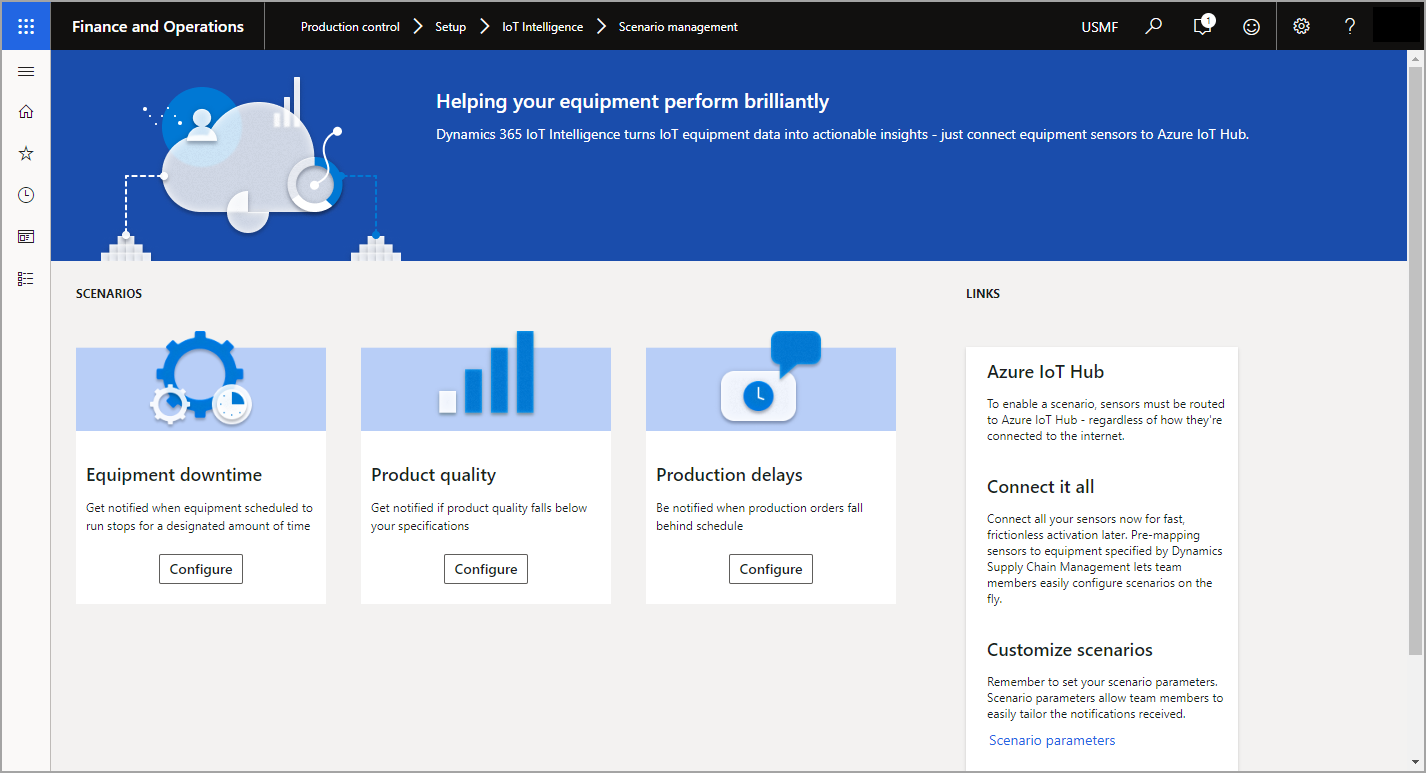Open Recent clock icon in the sidebar

pyautogui.click(x=26, y=195)
